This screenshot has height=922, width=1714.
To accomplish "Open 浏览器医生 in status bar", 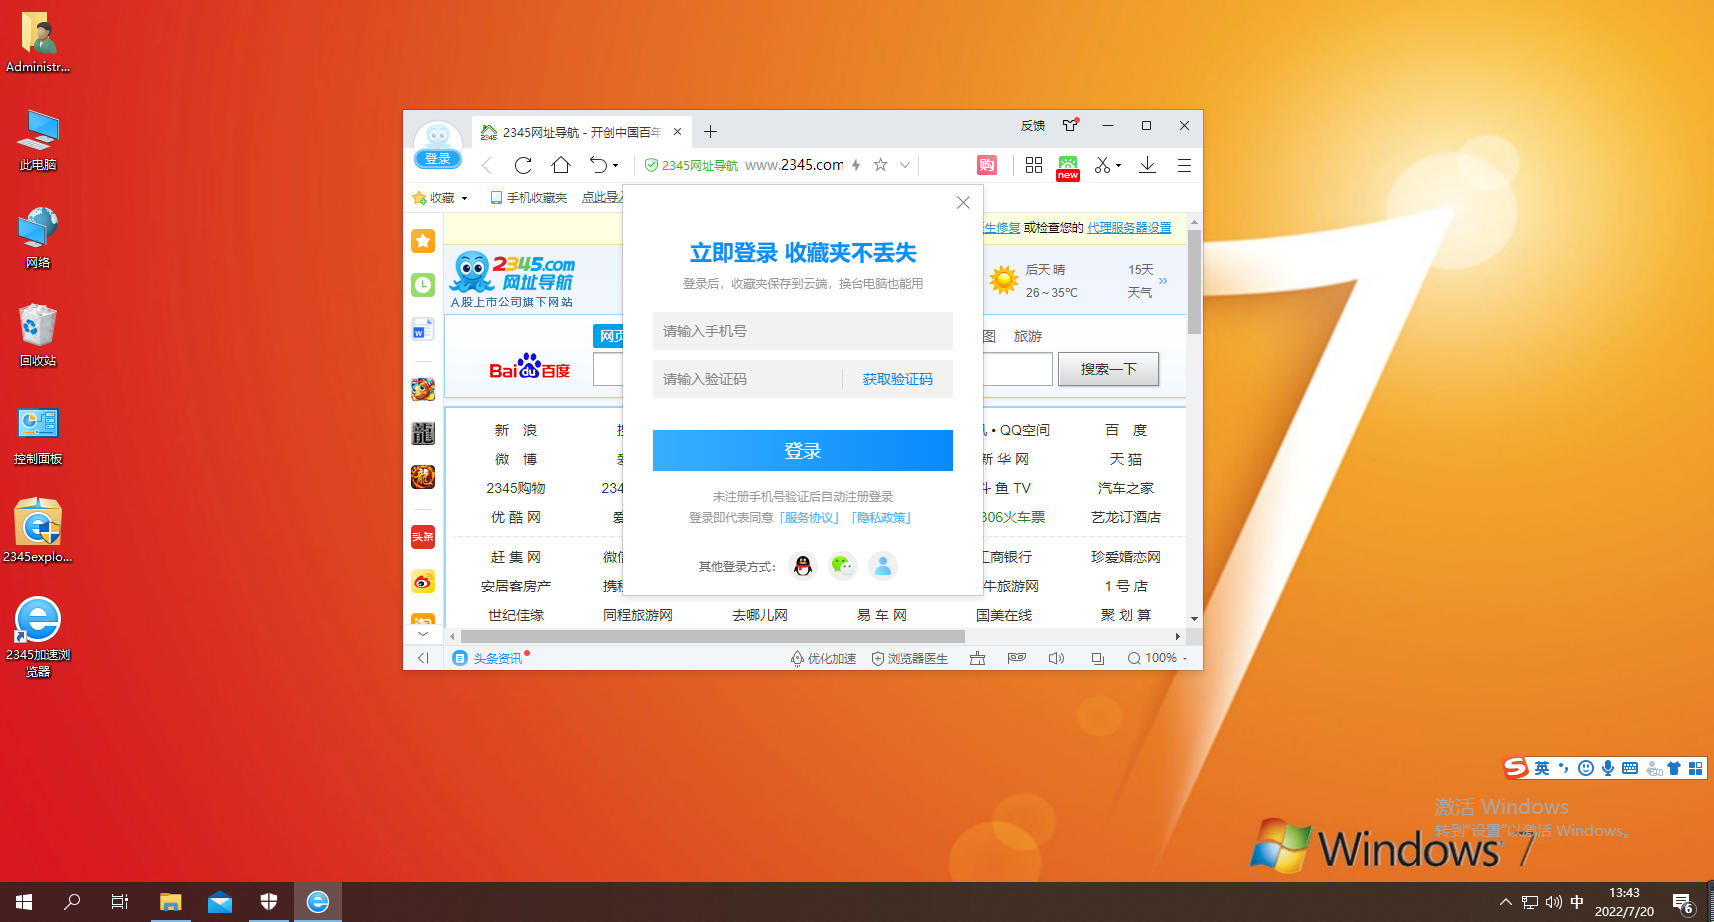I will (909, 658).
